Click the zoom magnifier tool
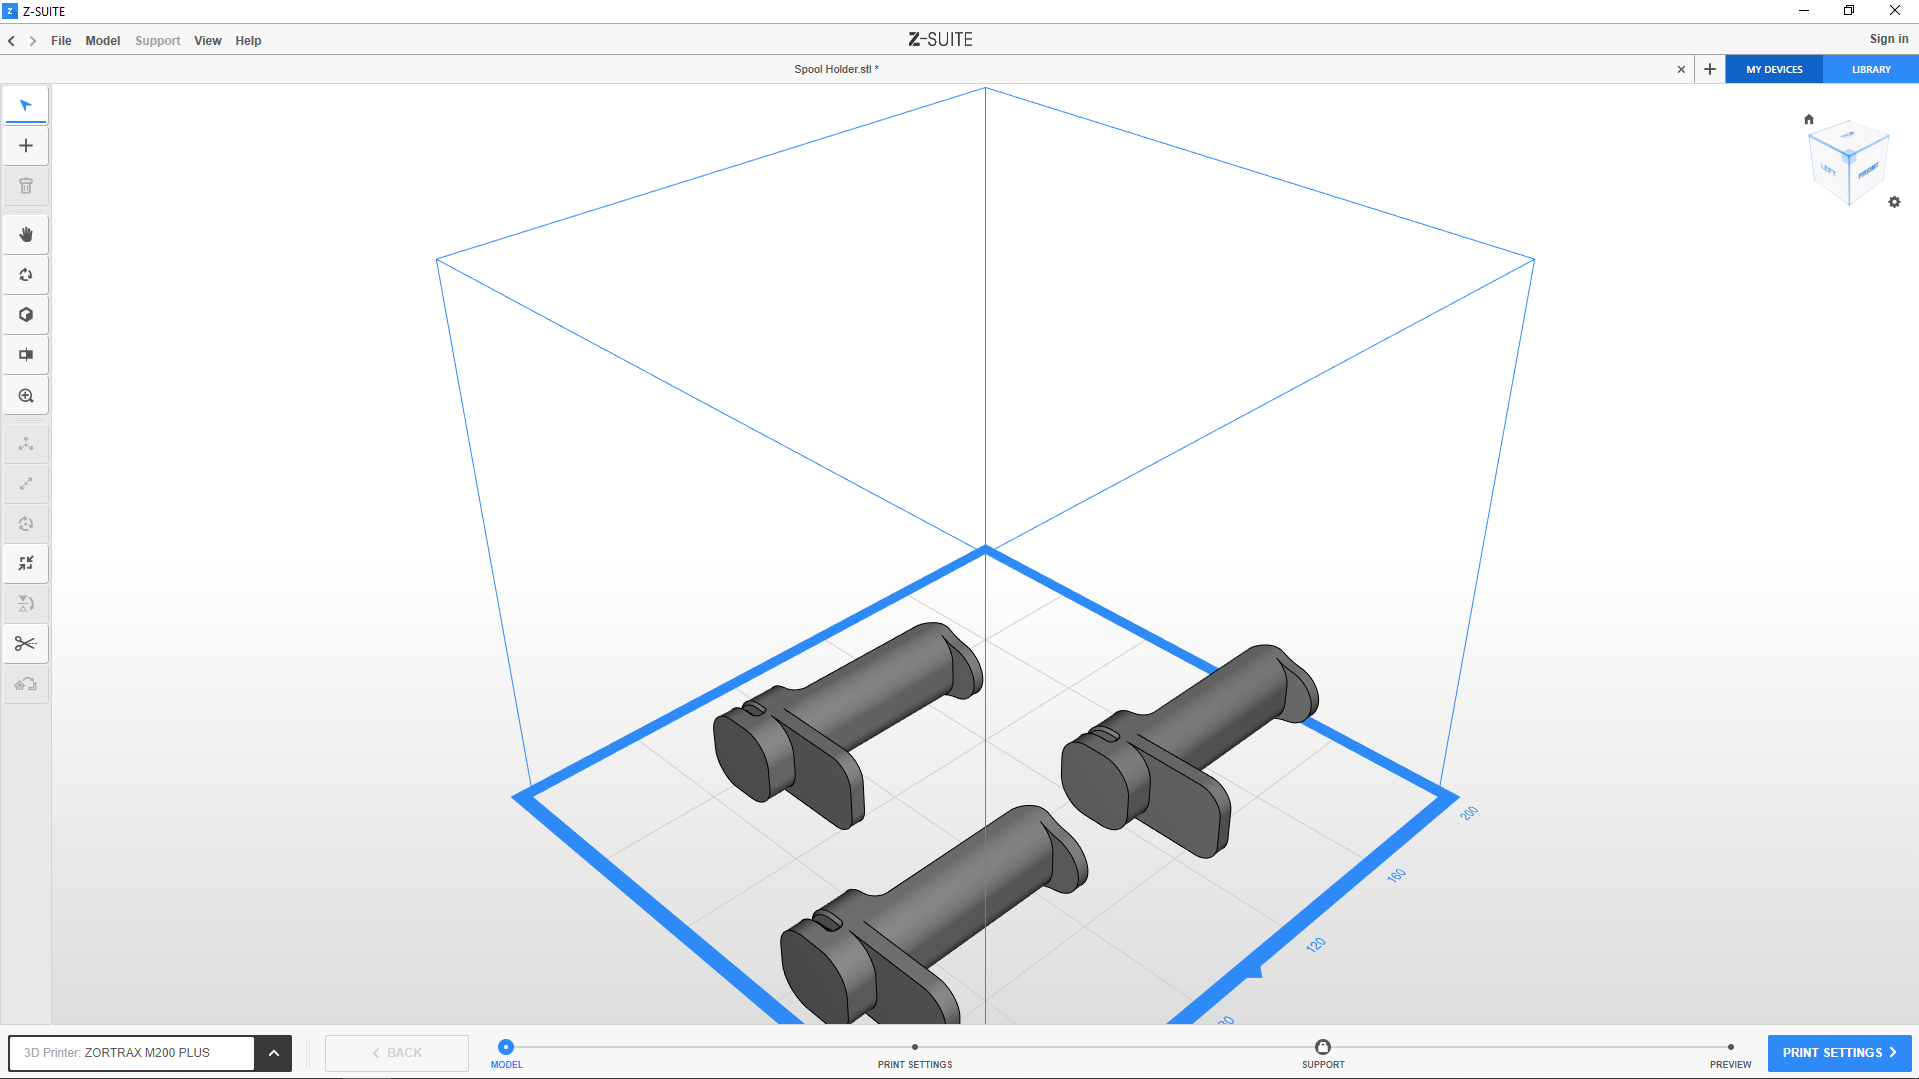This screenshot has height=1079, width=1919. 26,396
